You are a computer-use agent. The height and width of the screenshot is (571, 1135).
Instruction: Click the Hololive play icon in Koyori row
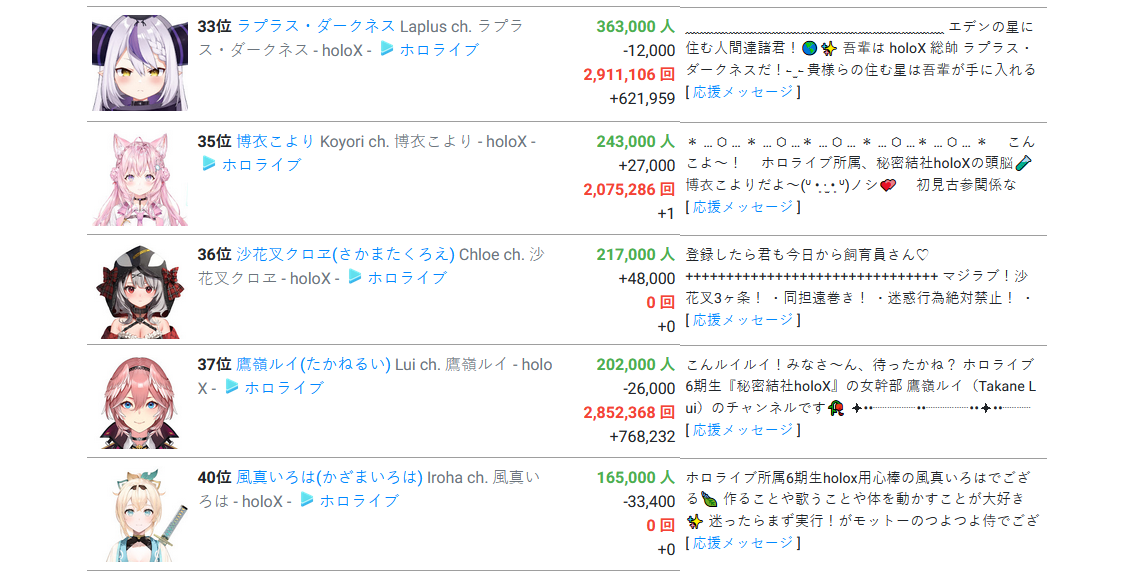click(208, 164)
